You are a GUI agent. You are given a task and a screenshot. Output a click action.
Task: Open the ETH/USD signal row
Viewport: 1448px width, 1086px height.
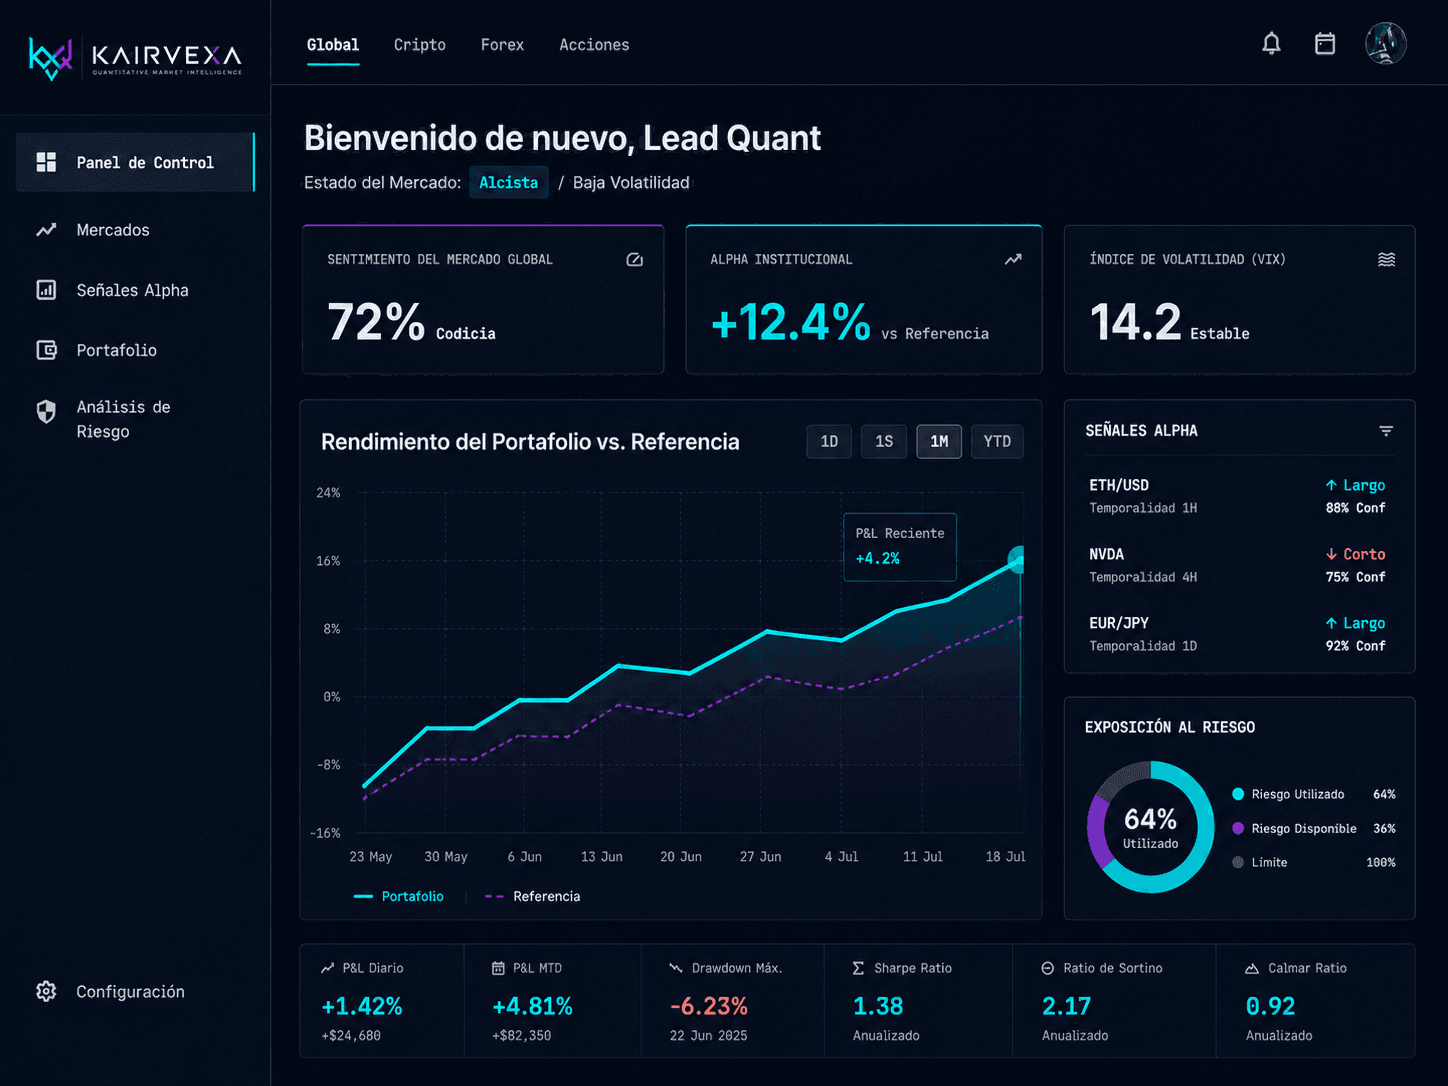pyautogui.click(x=1237, y=496)
